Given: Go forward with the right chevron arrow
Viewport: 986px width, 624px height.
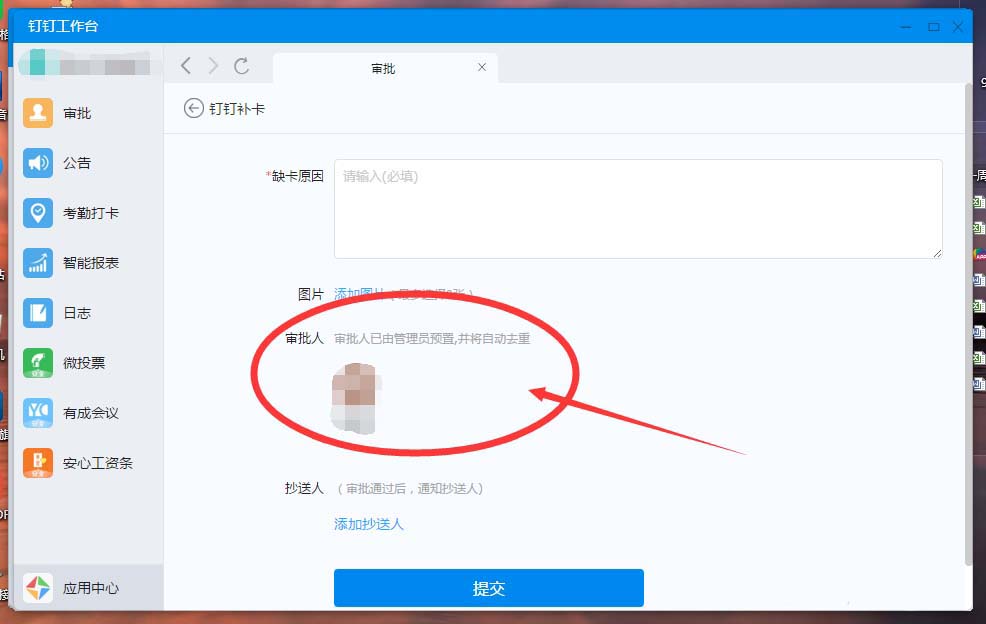Looking at the screenshot, I should 213,65.
